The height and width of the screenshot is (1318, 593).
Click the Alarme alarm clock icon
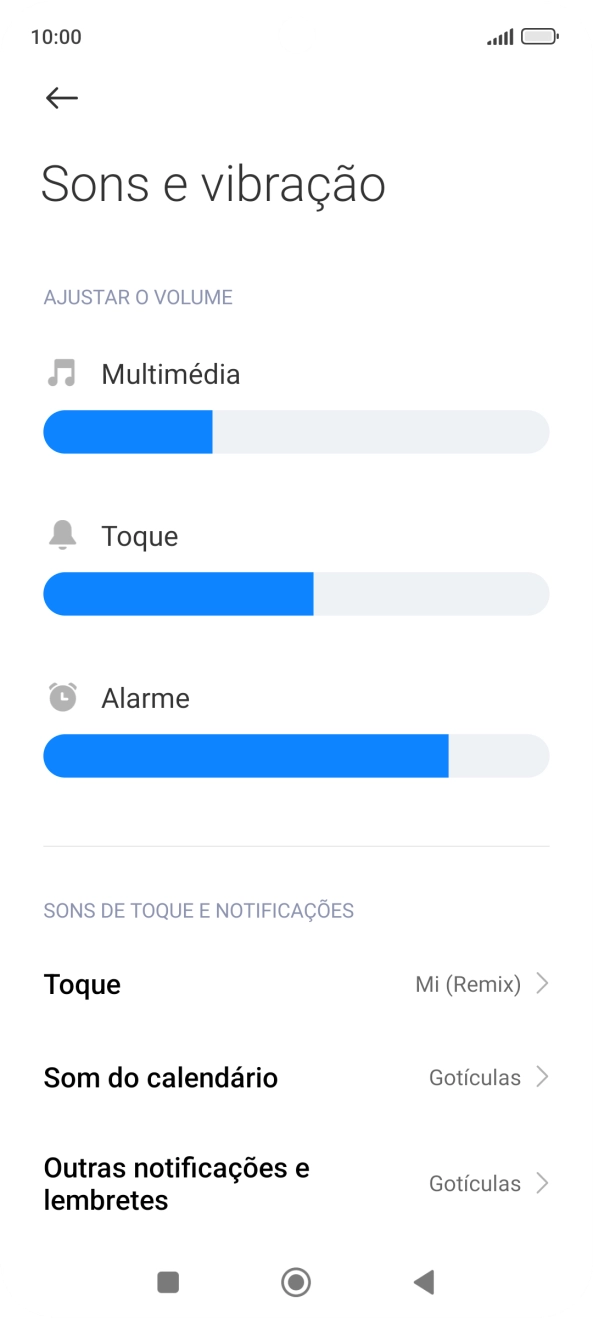(63, 697)
